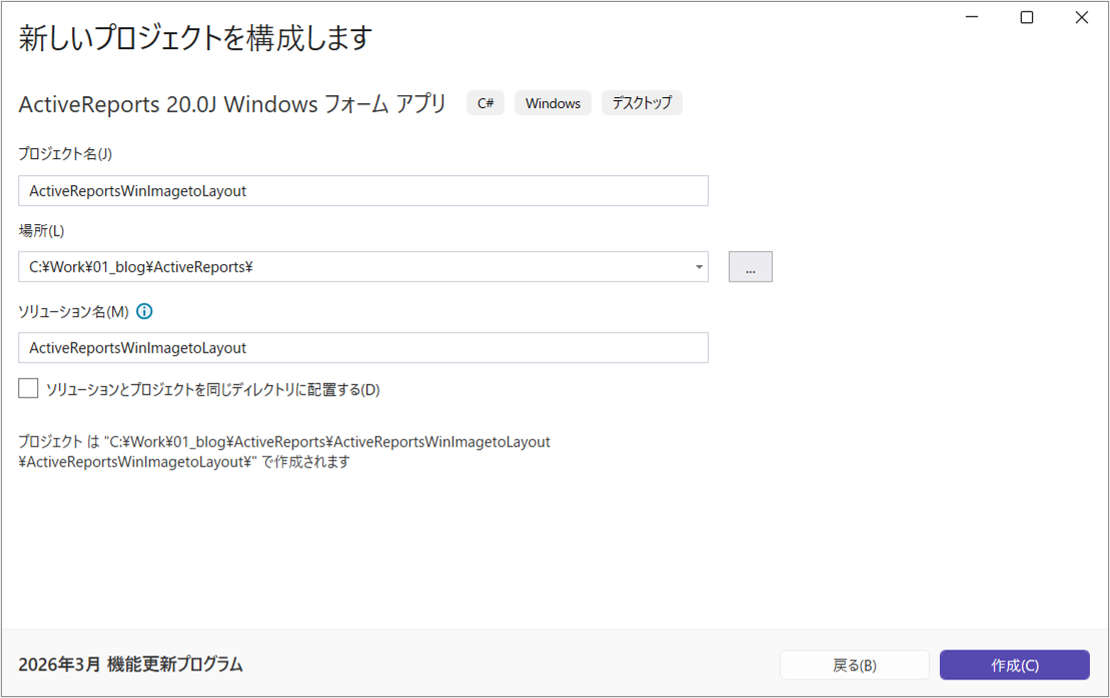Focus the プロジェクト名 text field
1110x698 pixels.
tap(363, 190)
